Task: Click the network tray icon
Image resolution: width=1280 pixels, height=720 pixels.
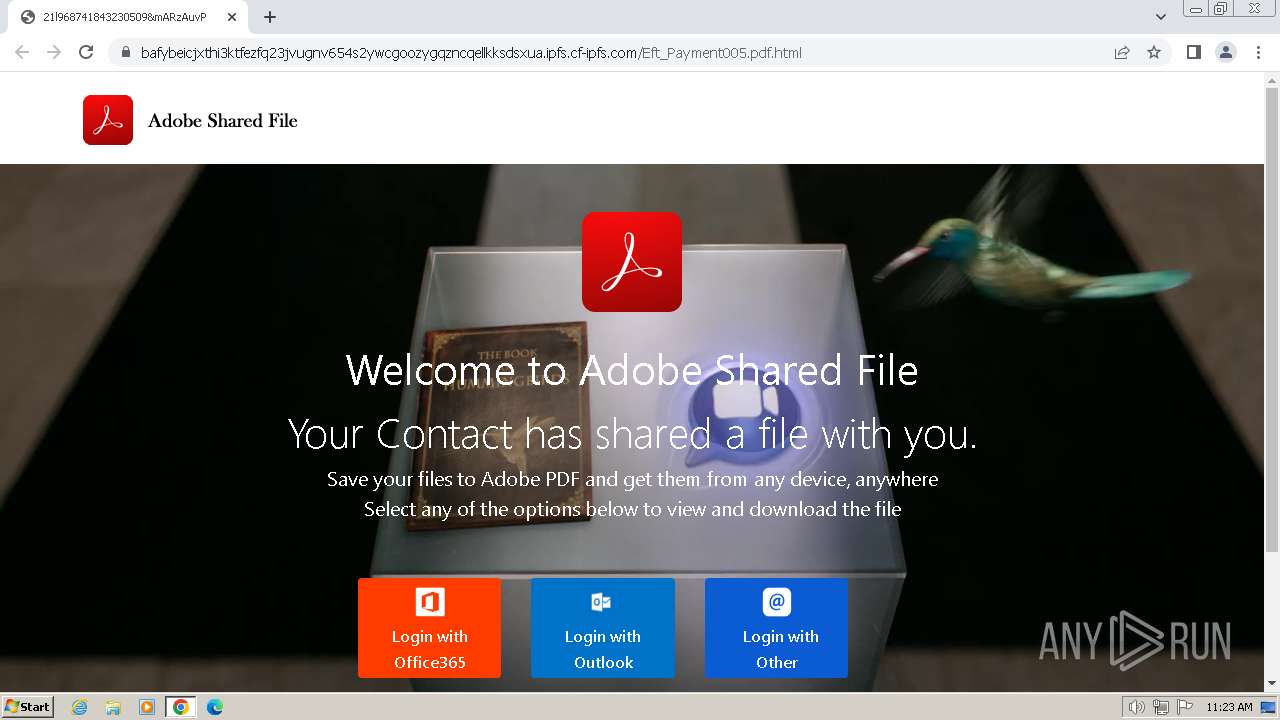Action: click(1161, 707)
